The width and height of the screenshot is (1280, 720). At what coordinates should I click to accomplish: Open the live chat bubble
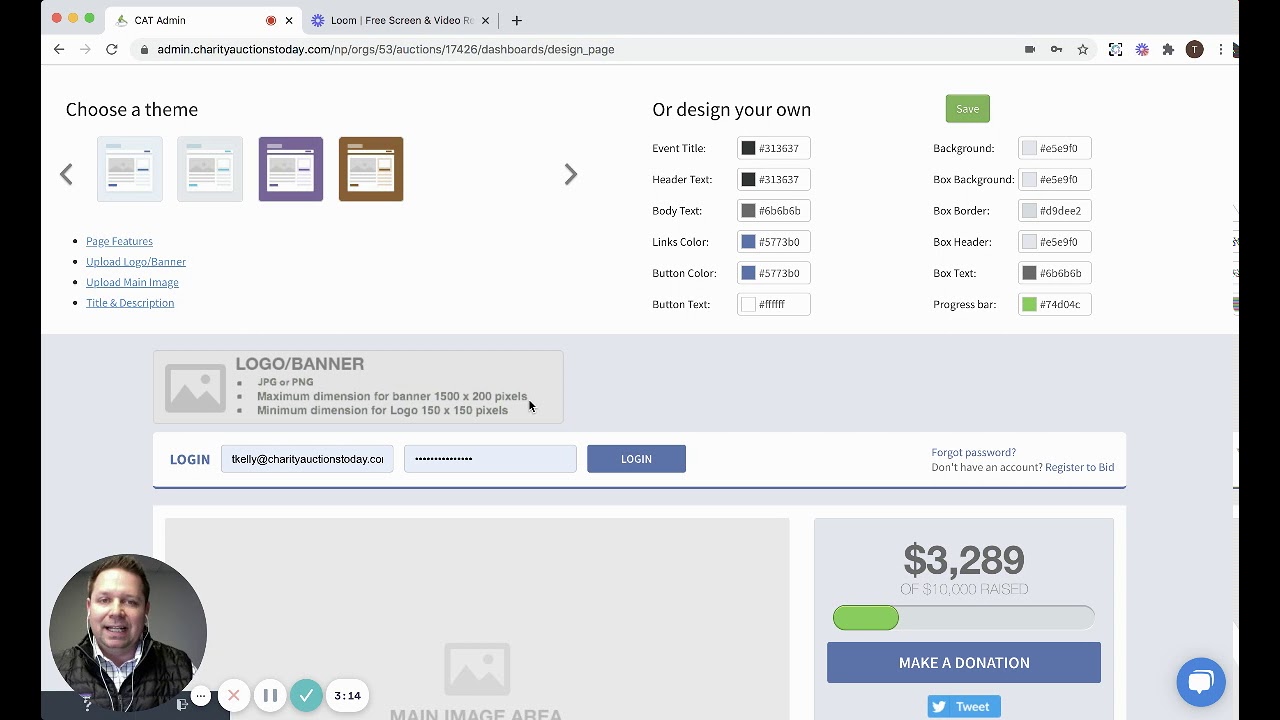click(1201, 682)
